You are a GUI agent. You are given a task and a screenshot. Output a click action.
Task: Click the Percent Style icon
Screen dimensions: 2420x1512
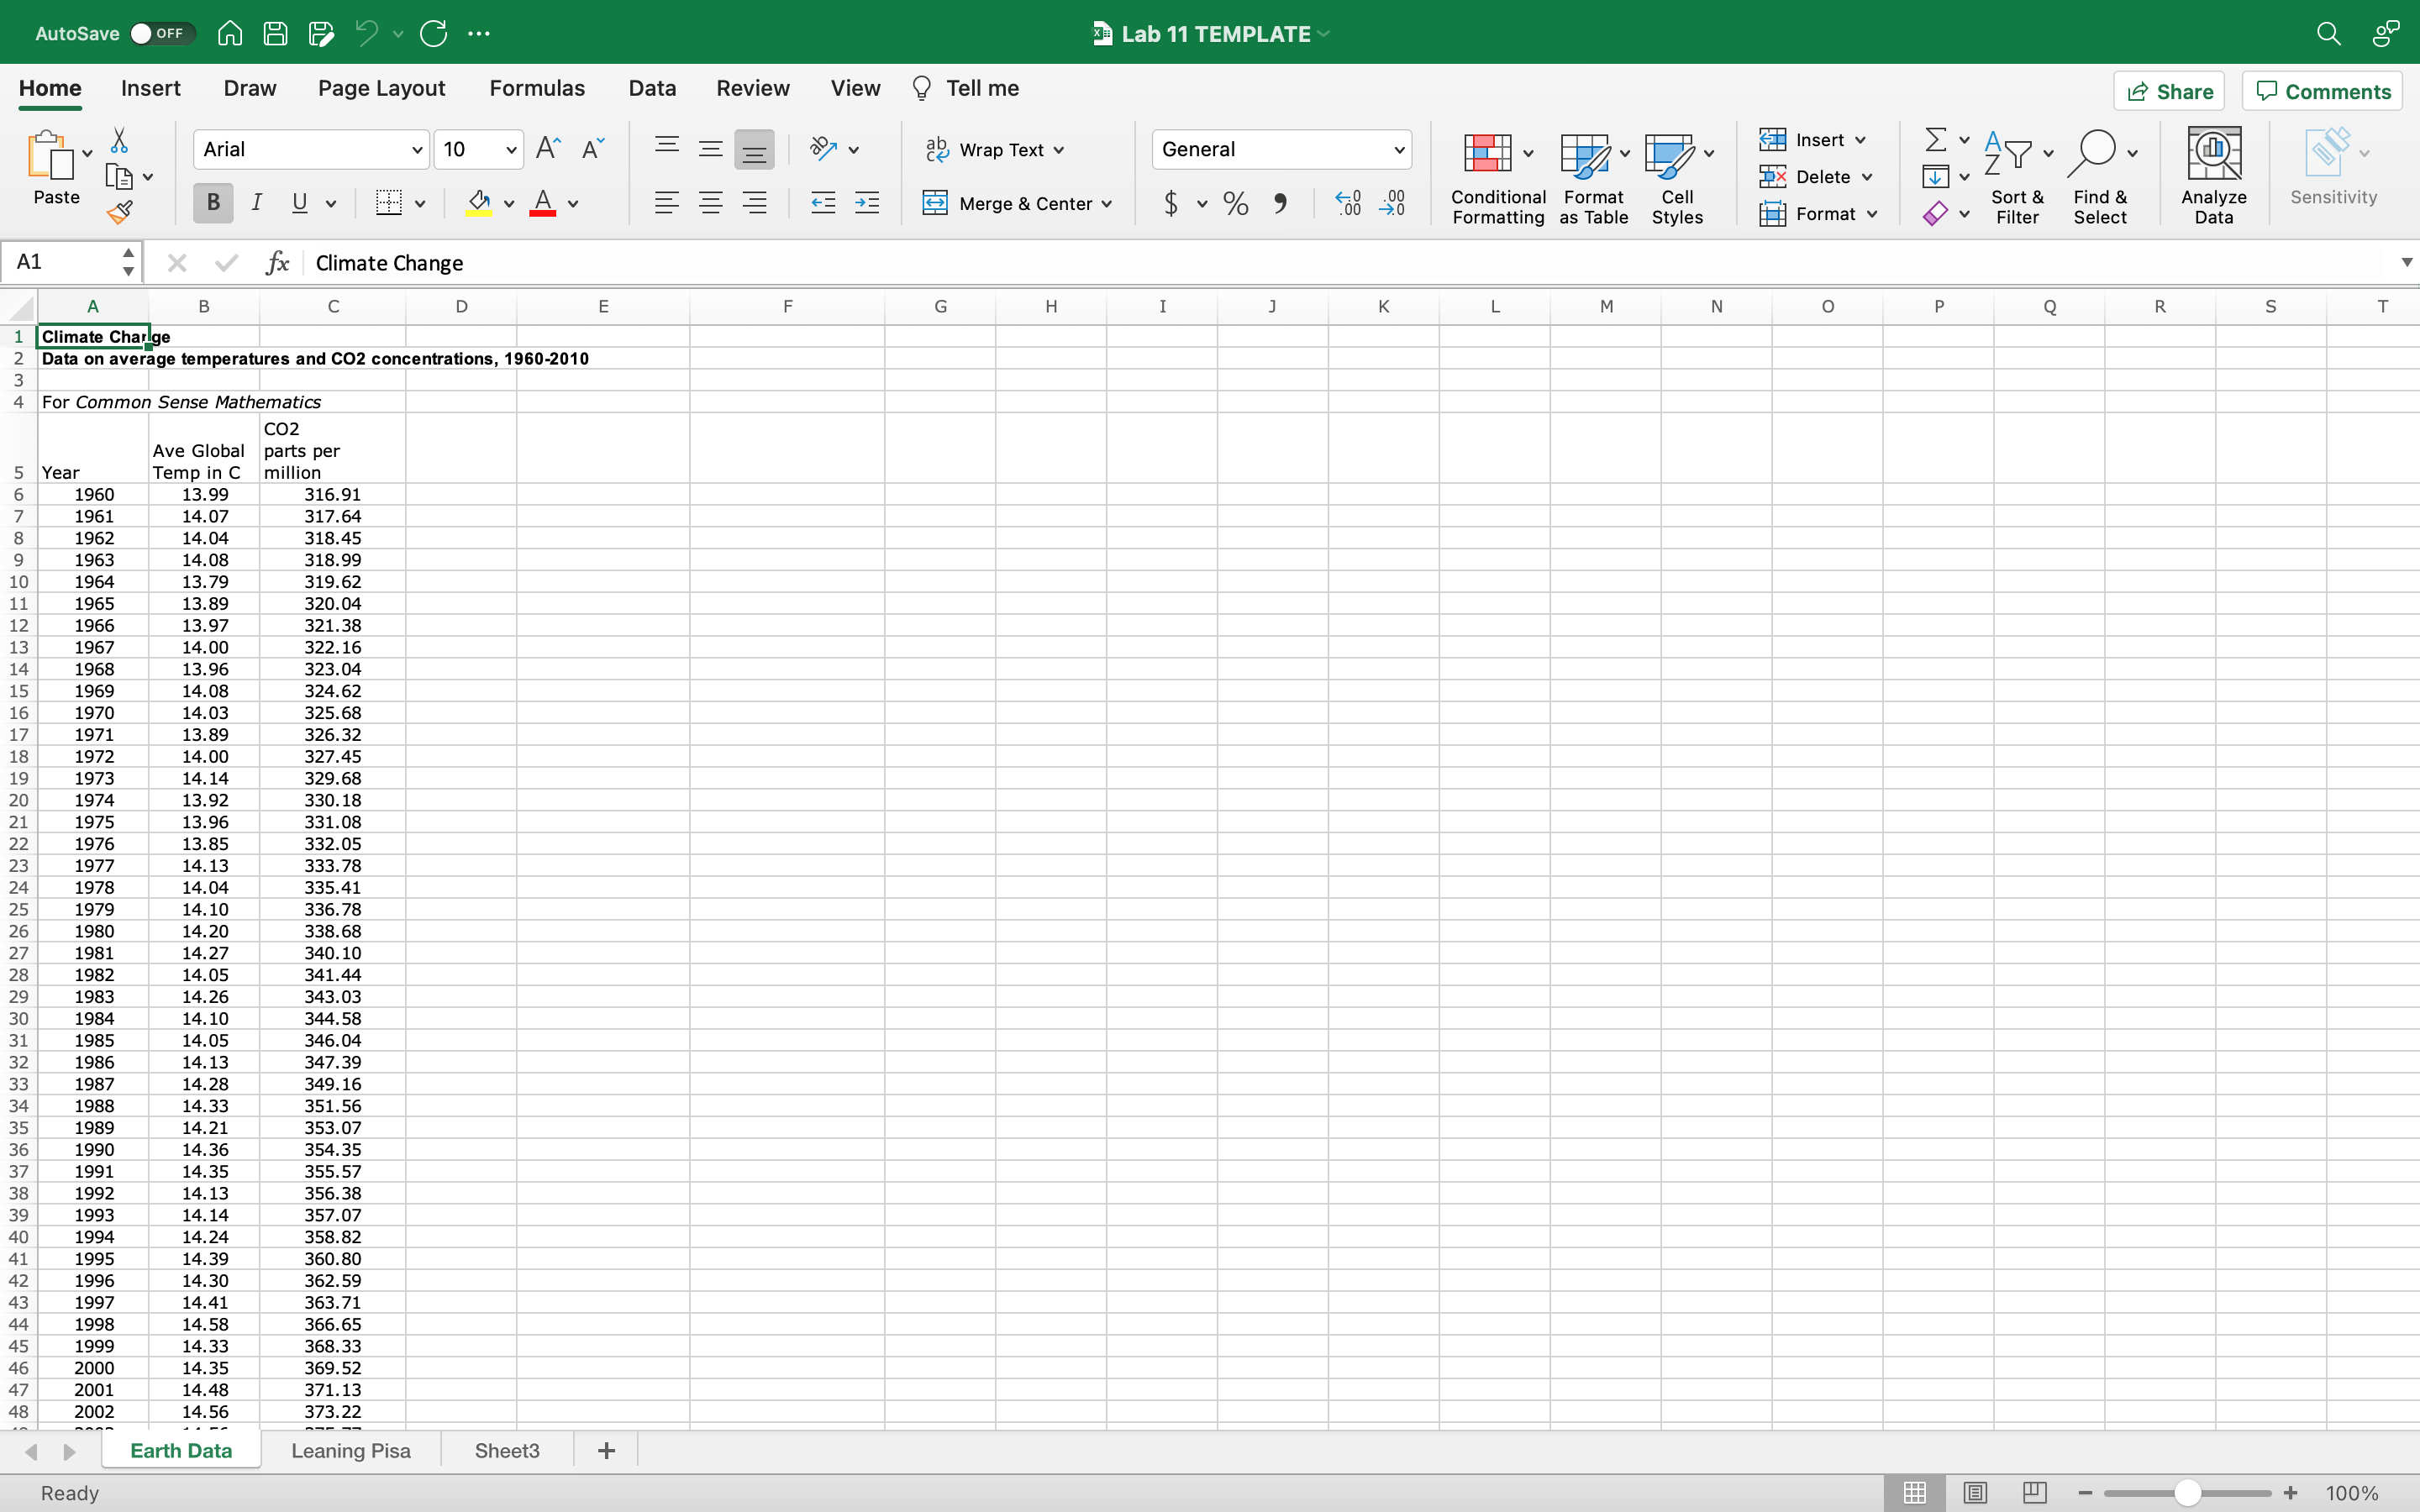pos(1236,204)
